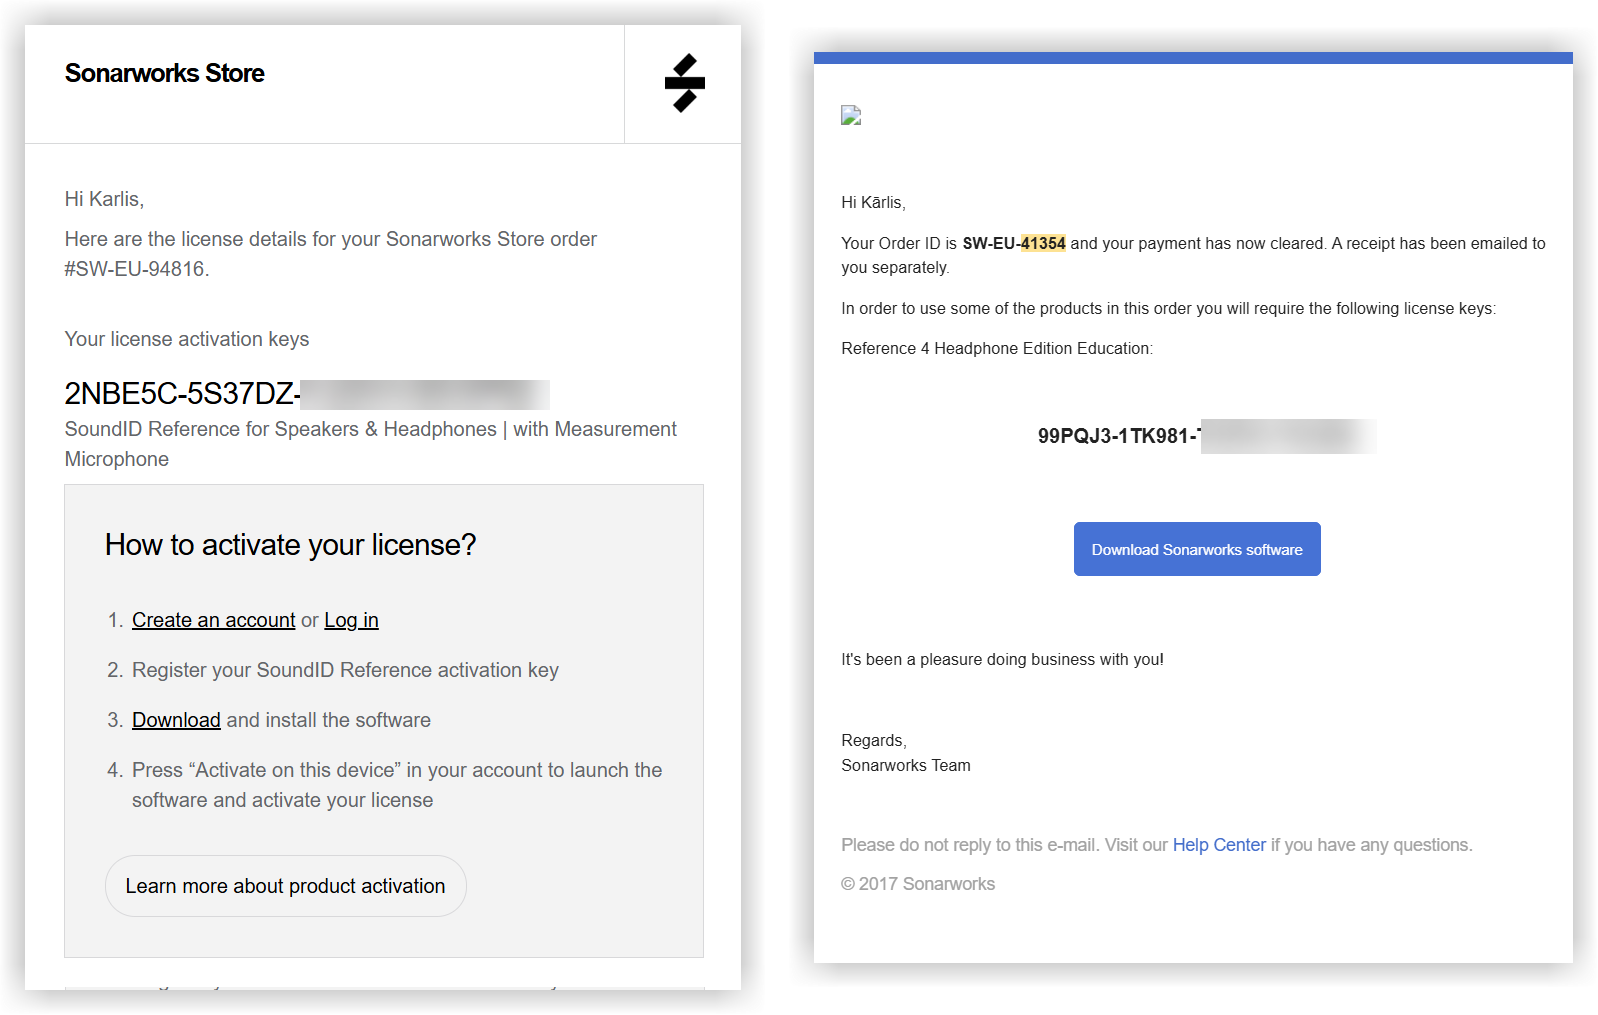Click the 'Download' link in step 3

(176, 720)
